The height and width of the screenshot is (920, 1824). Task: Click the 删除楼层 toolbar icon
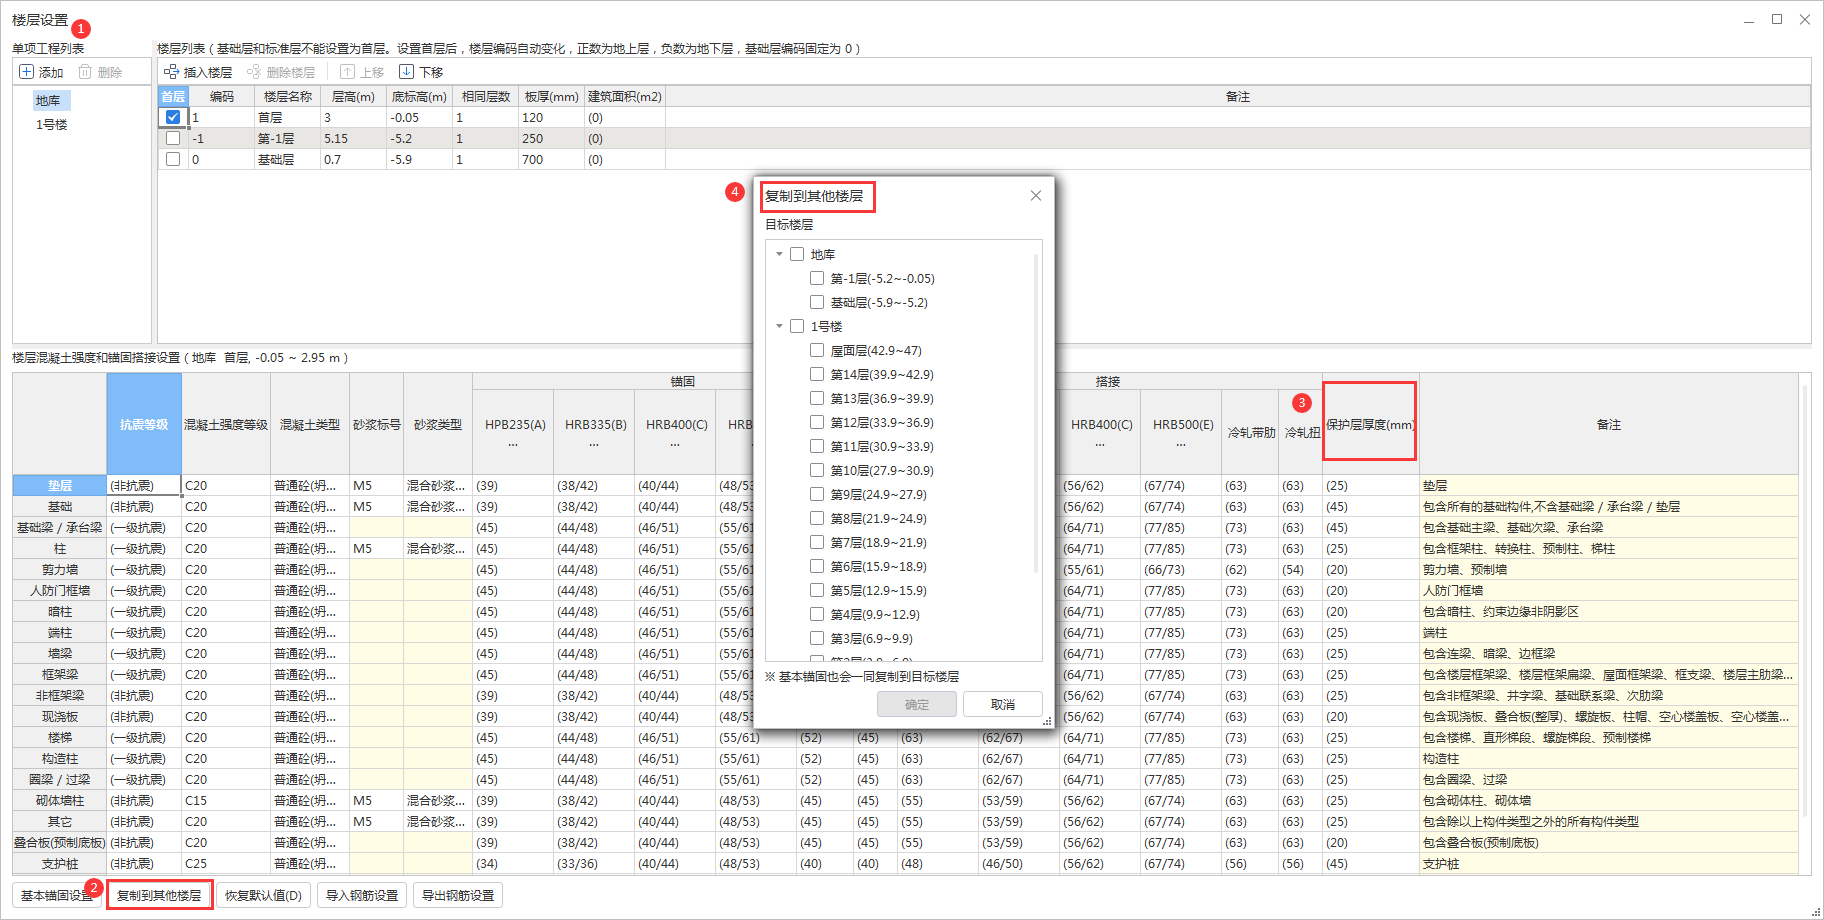[x=254, y=72]
